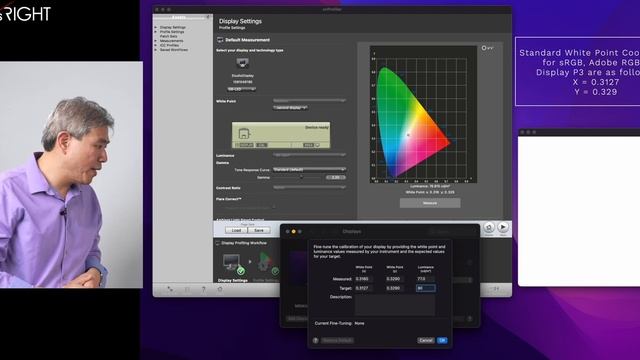The image size is (640, 360).
Task: Expand Display Settings in the Assets tree
Action: pyautogui.click(x=156, y=27)
